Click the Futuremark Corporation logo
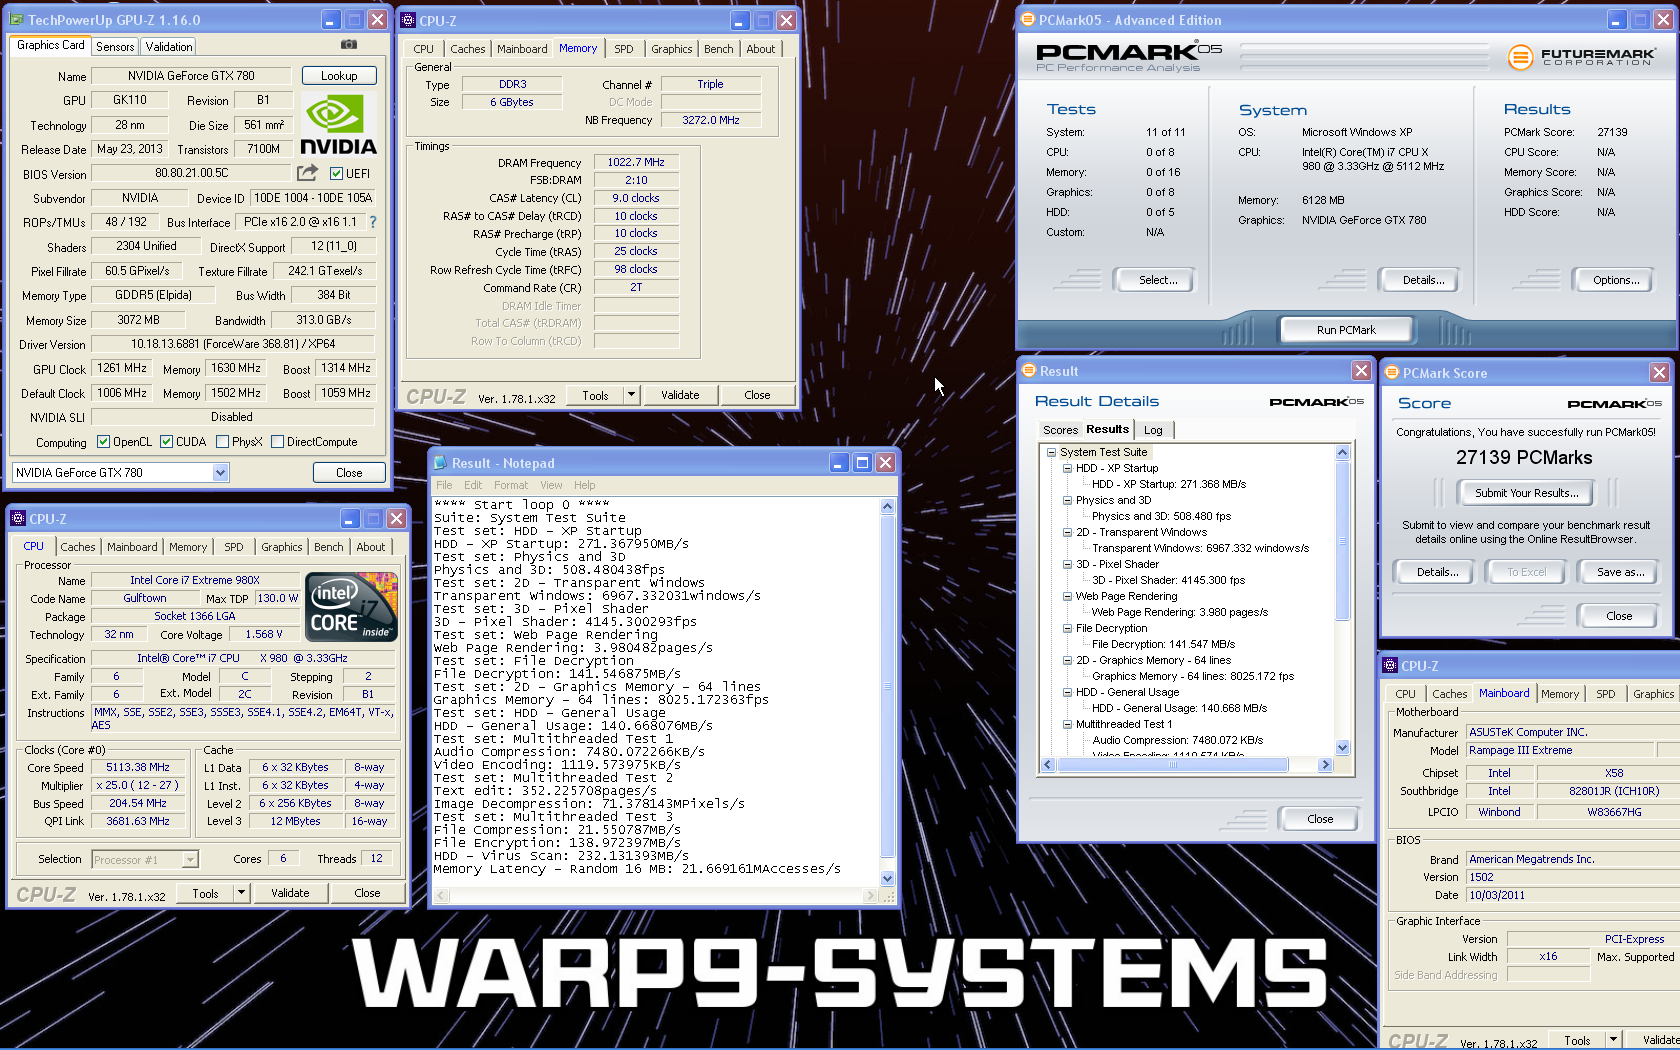 [1580, 57]
